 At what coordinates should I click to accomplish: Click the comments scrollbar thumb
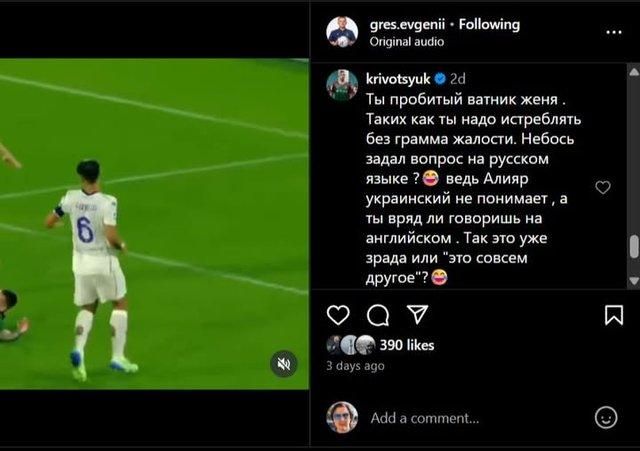634,247
